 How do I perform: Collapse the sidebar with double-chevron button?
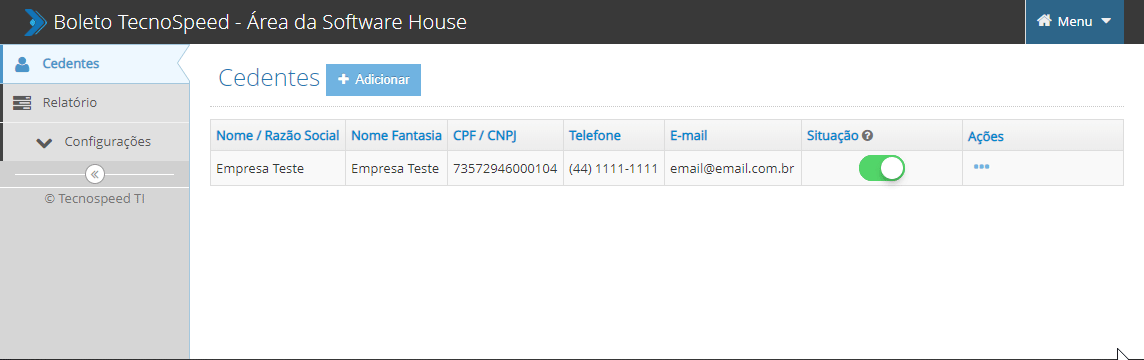95,175
